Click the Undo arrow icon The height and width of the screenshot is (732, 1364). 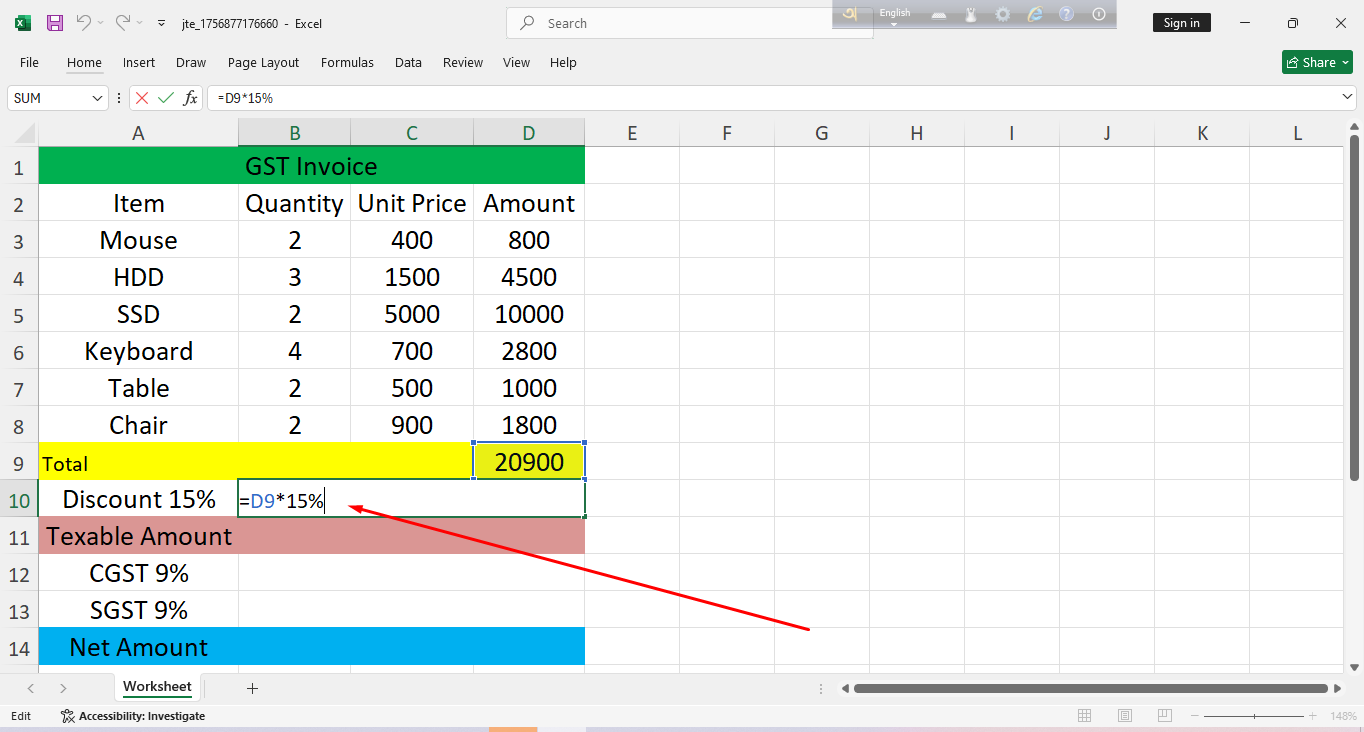[84, 23]
